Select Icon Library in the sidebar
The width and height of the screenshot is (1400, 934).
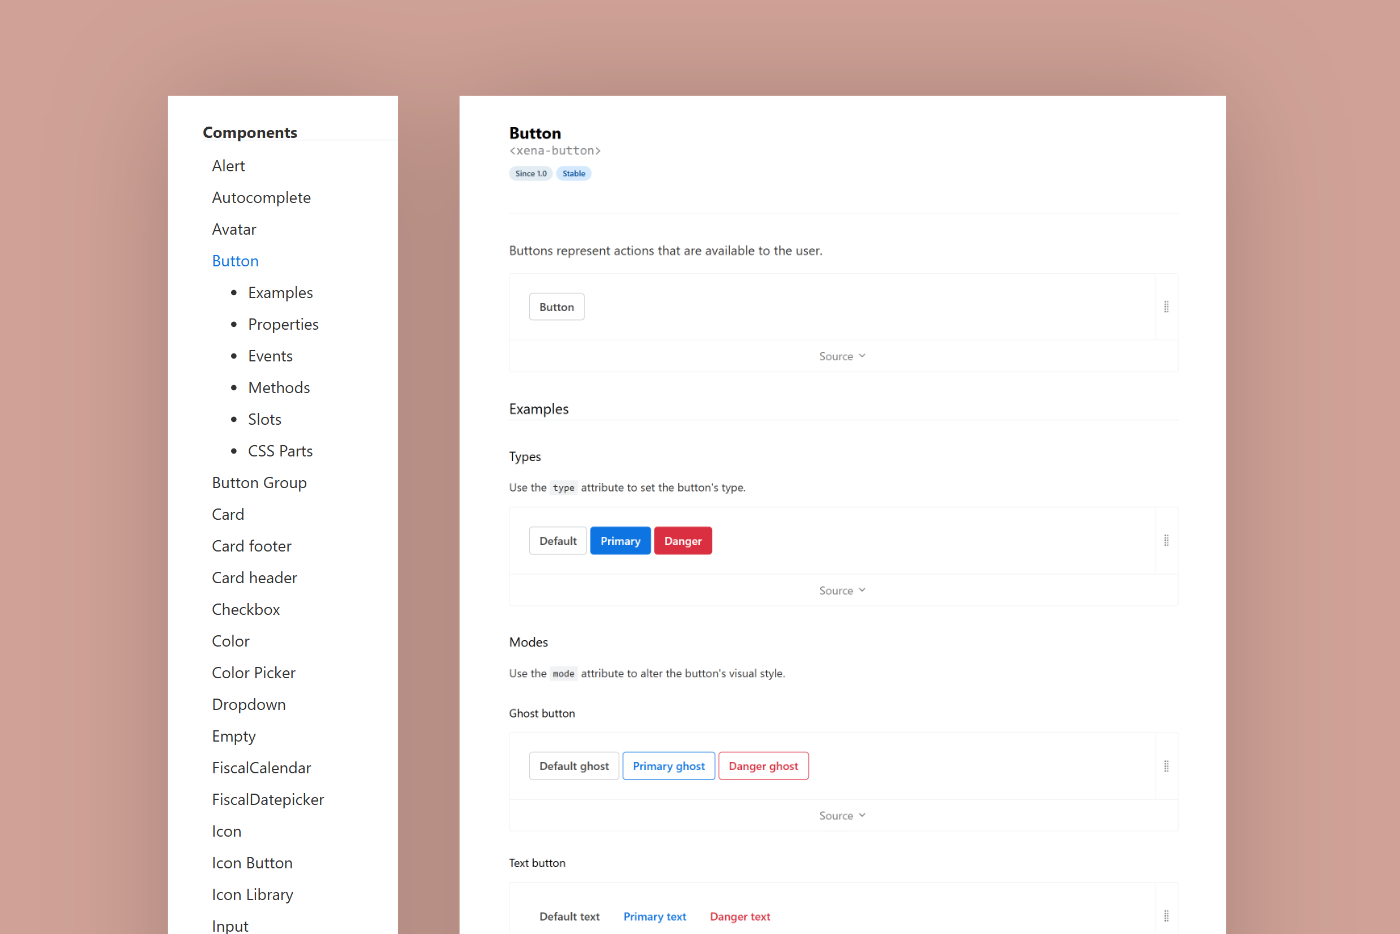(252, 895)
